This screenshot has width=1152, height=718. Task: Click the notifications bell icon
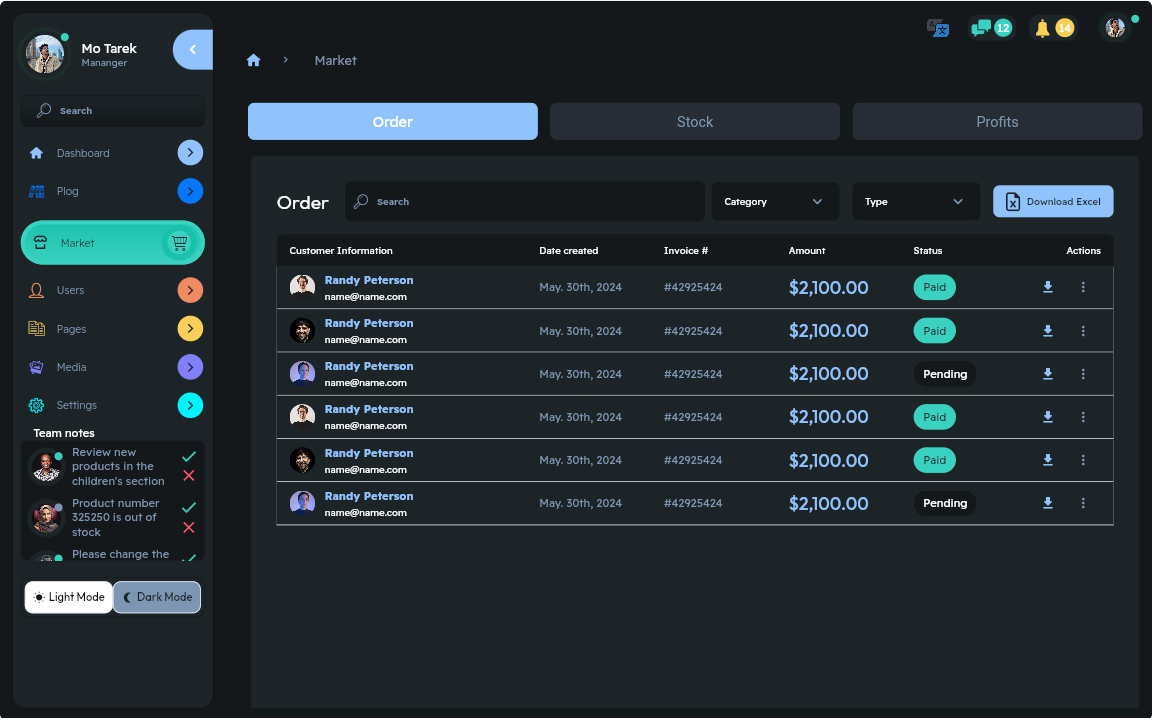point(1040,27)
